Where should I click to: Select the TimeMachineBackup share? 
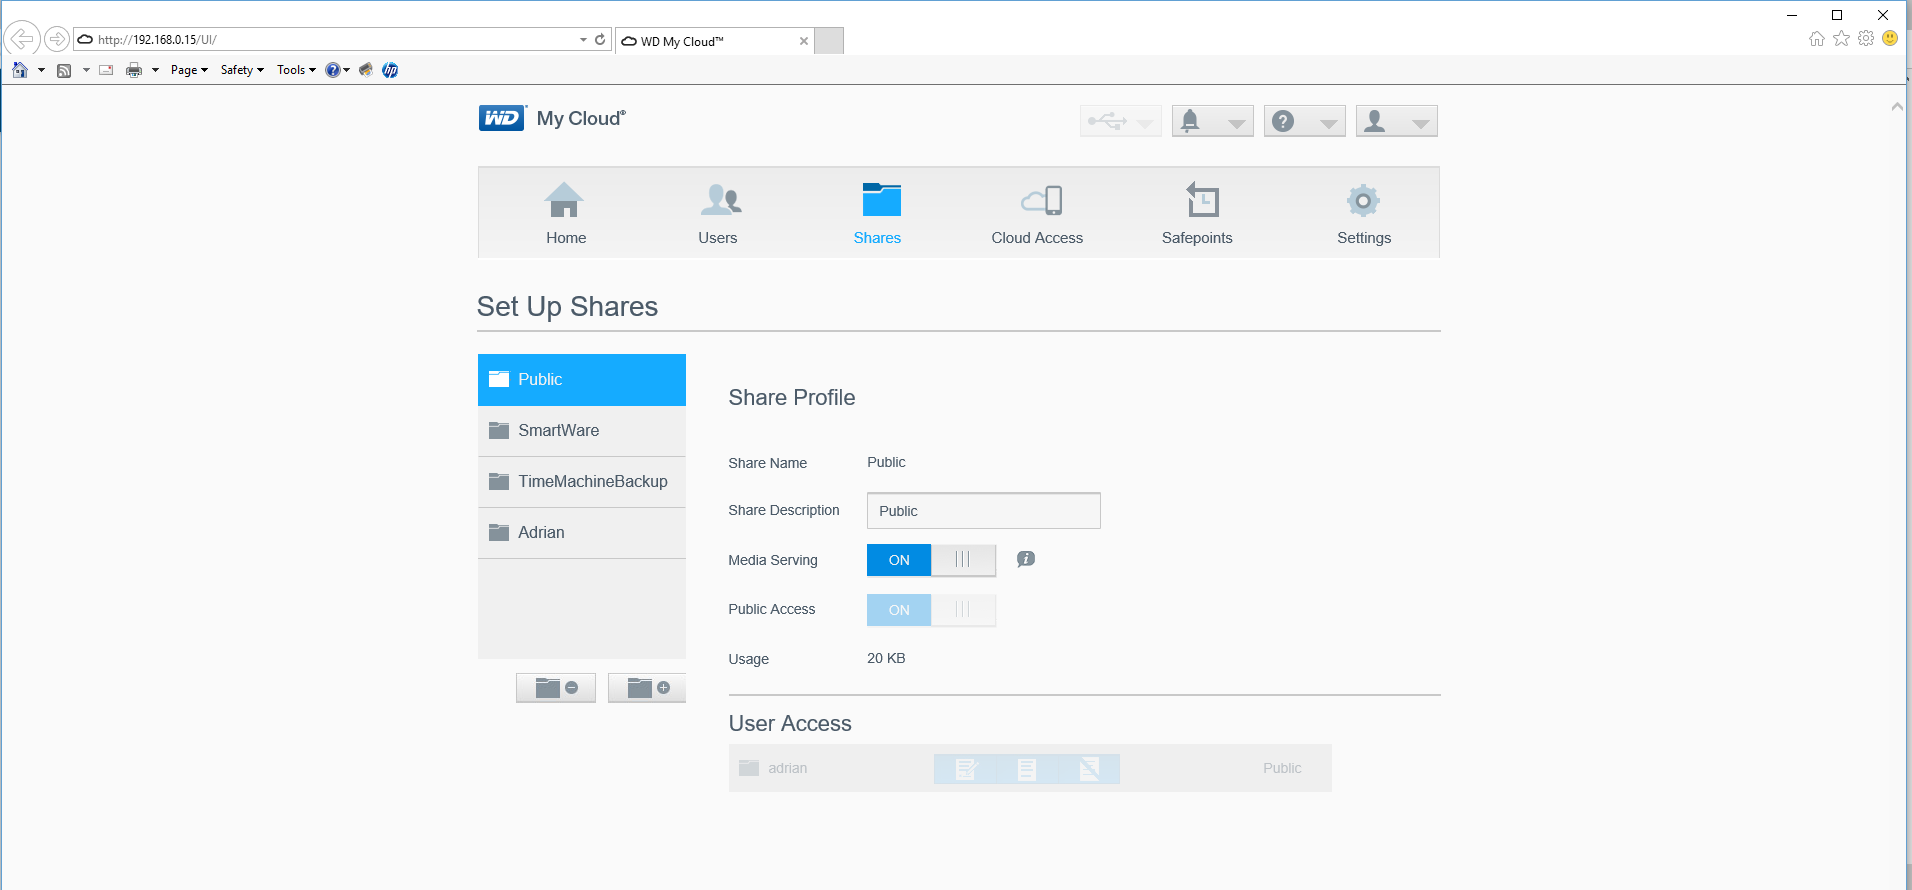[582, 482]
